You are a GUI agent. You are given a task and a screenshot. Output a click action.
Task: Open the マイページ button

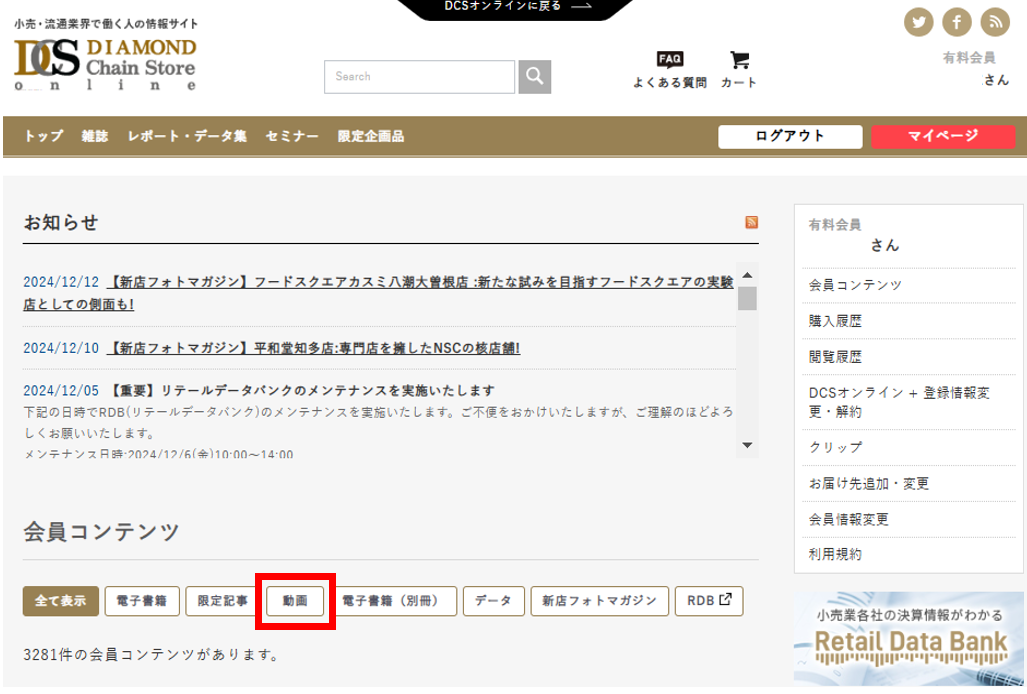[943, 137]
